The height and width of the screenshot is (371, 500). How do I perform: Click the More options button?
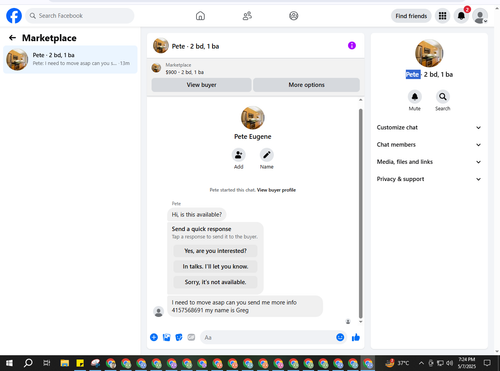tap(306, 85)
